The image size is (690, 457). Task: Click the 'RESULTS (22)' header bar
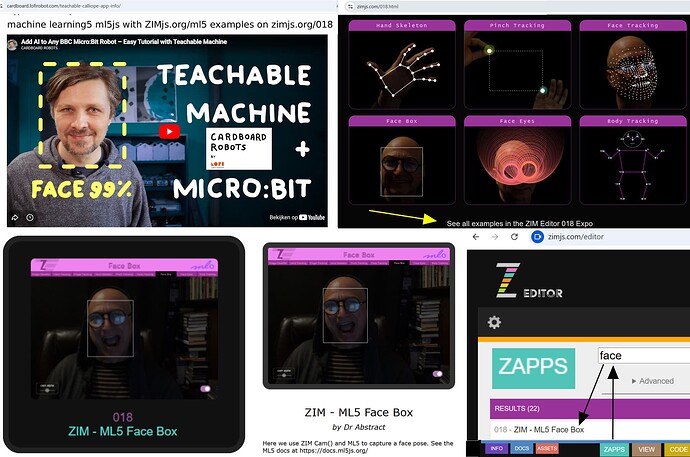pyautogui.click(x=590, y=409)
